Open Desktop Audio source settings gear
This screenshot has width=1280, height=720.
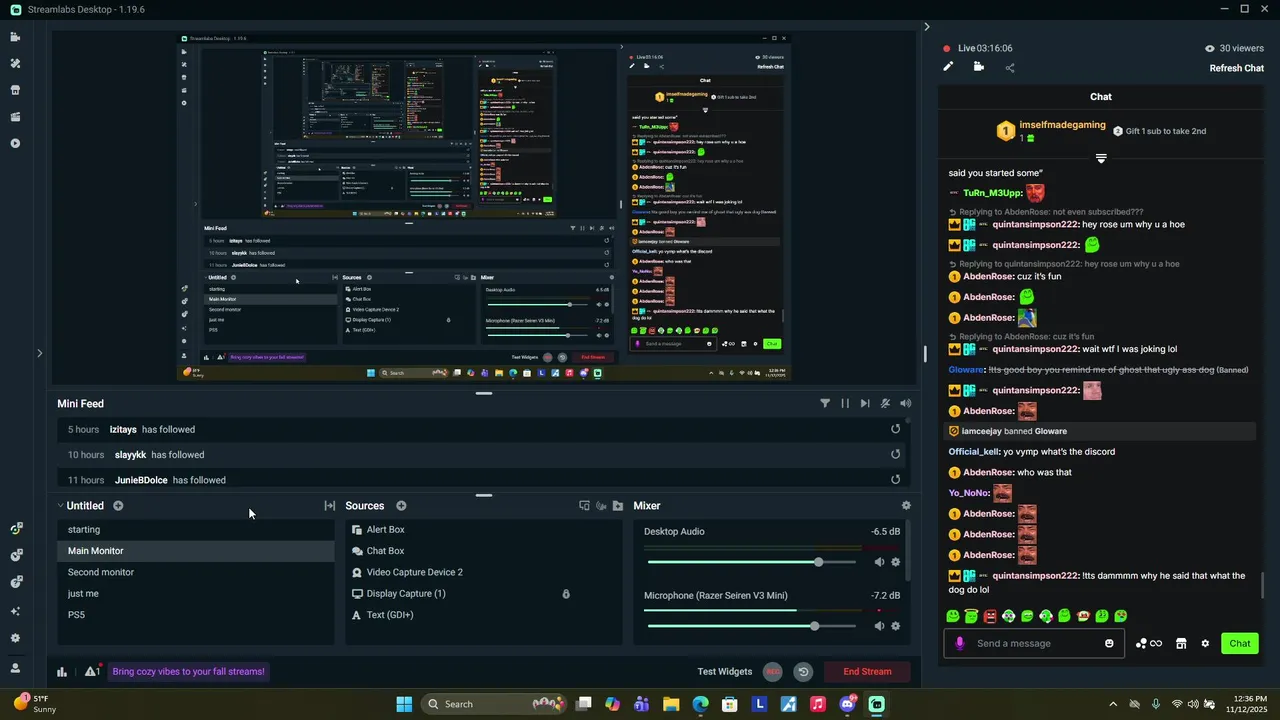895,562
